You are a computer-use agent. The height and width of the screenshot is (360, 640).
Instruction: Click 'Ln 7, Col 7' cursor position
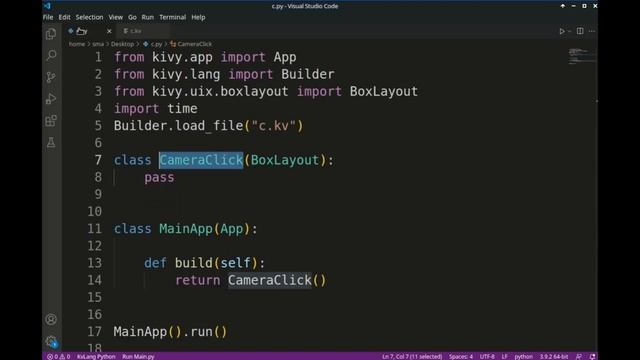pos(412,356)
